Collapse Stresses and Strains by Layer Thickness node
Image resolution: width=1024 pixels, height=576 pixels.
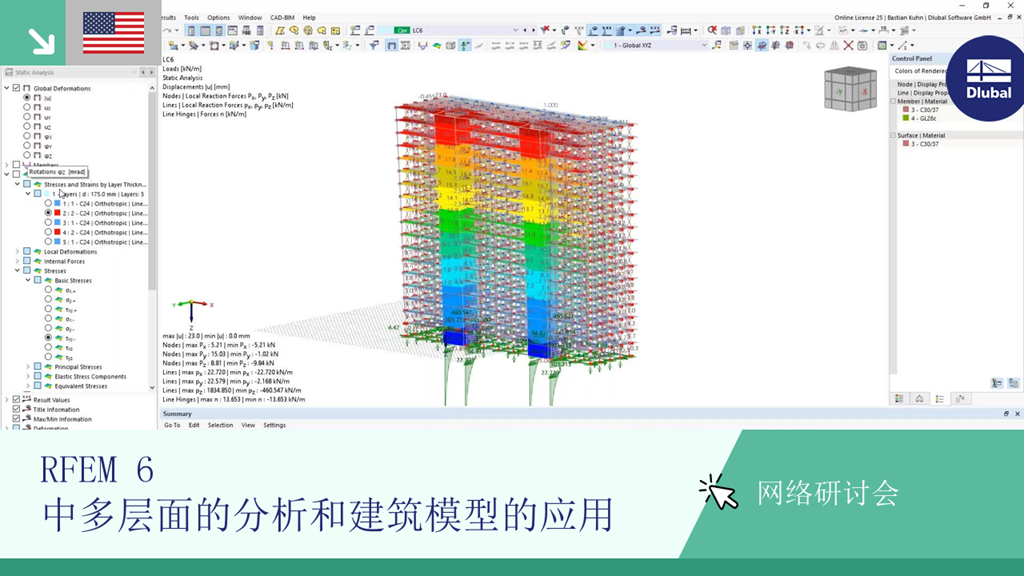click(18, 184)
